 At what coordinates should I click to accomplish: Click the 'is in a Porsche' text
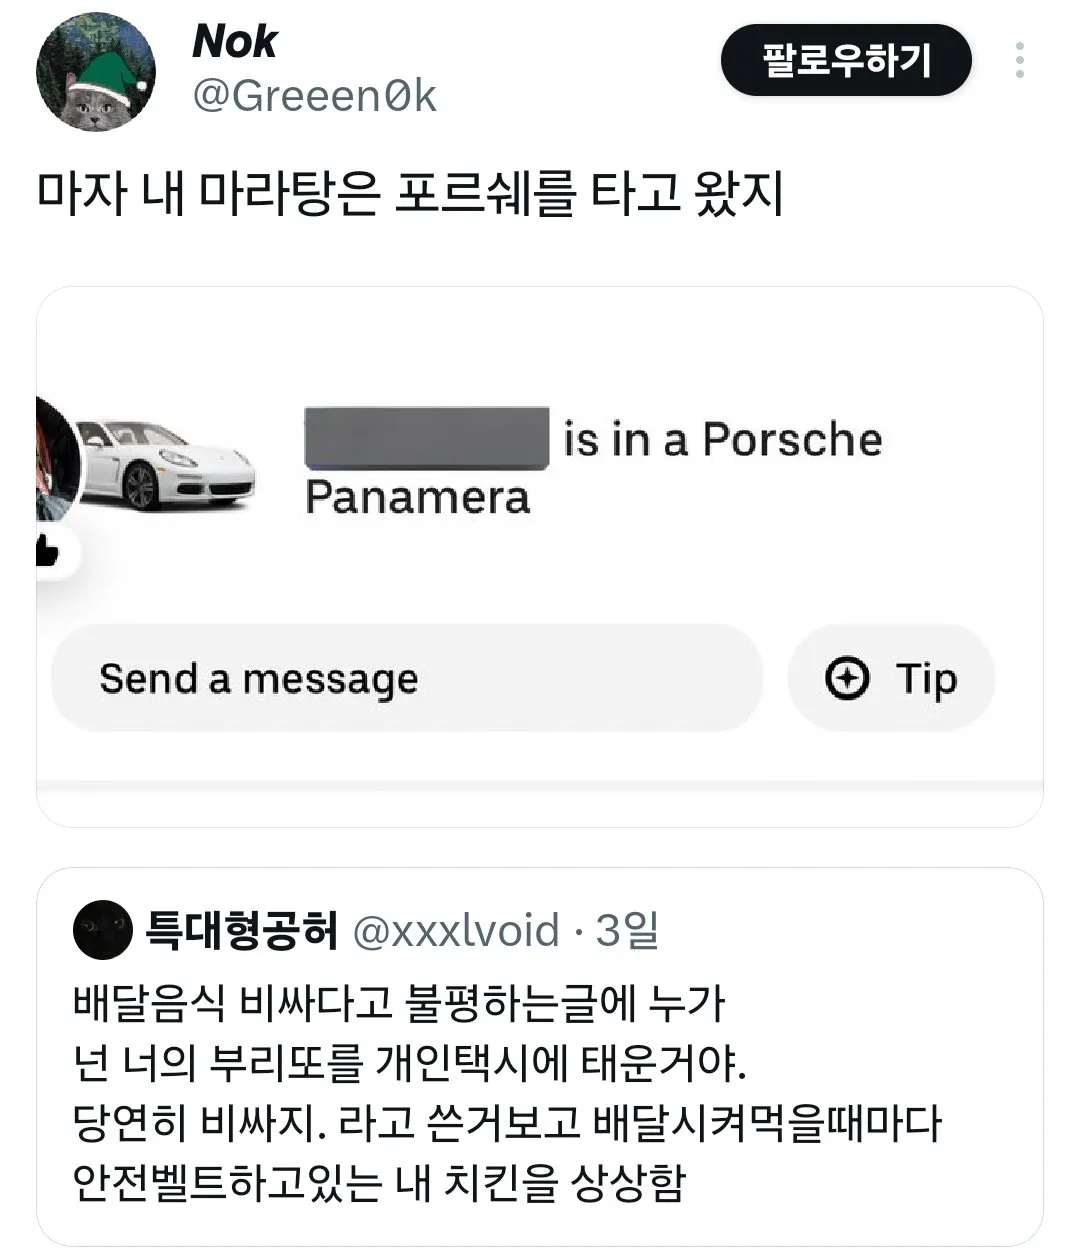click(x=723, y=440)
